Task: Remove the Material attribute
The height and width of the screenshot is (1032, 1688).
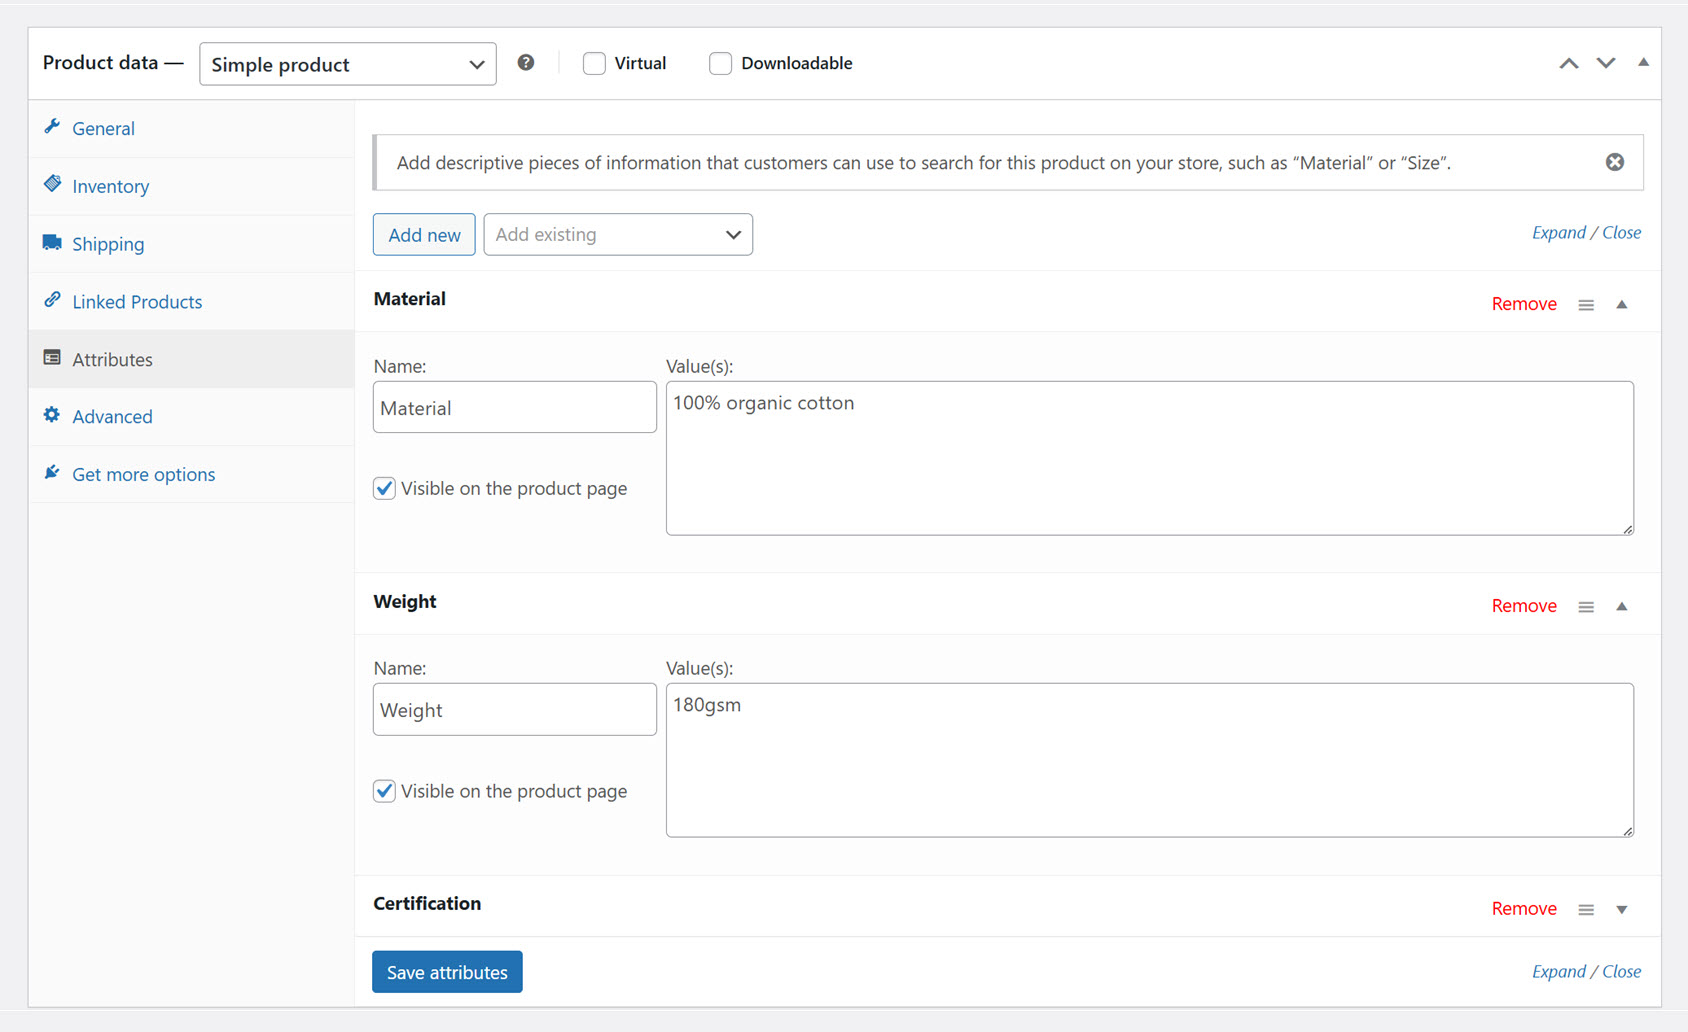Action: click(x=1523, y=303)
